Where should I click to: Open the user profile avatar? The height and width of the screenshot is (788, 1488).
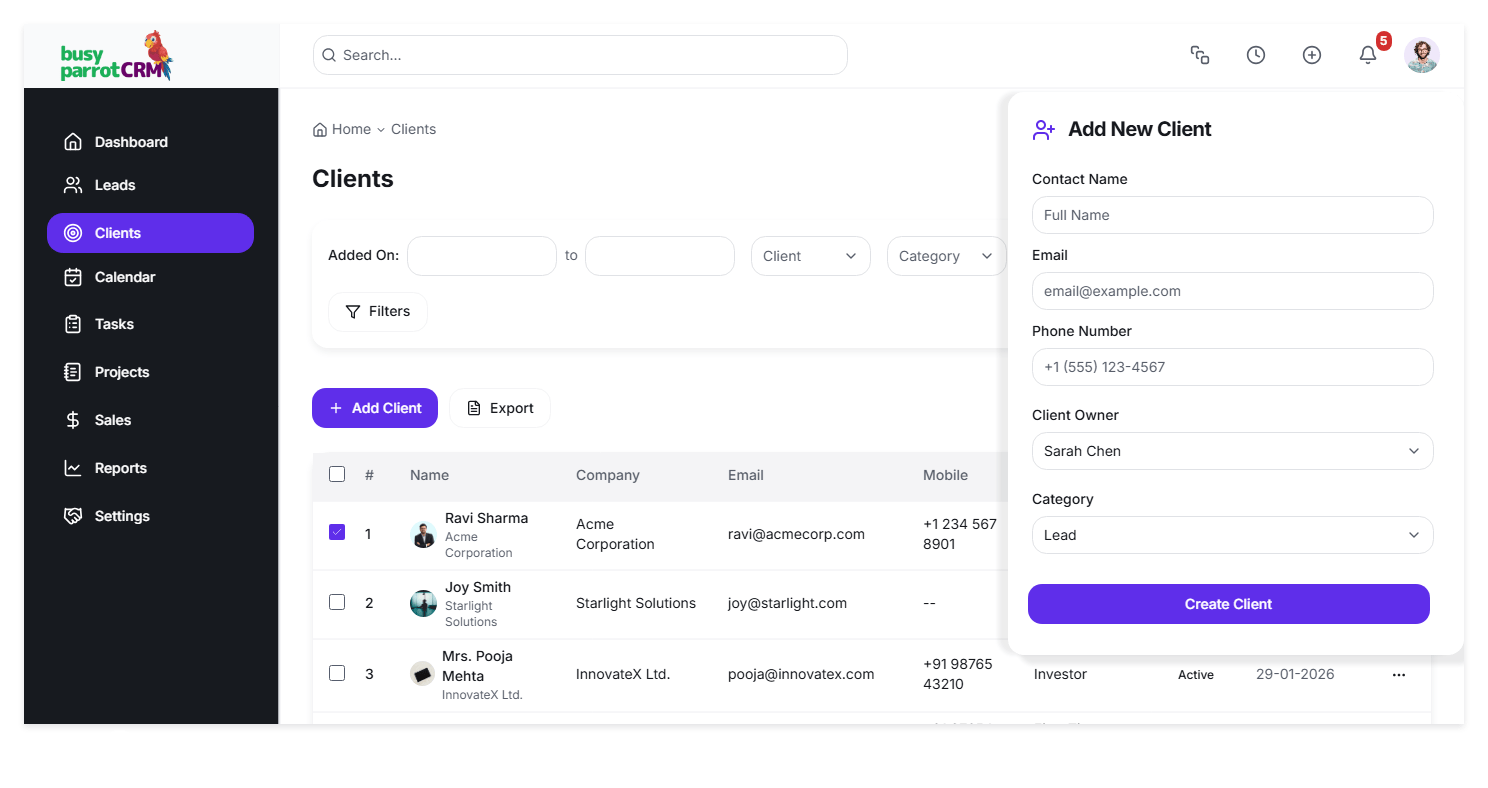pos(1421,56)
